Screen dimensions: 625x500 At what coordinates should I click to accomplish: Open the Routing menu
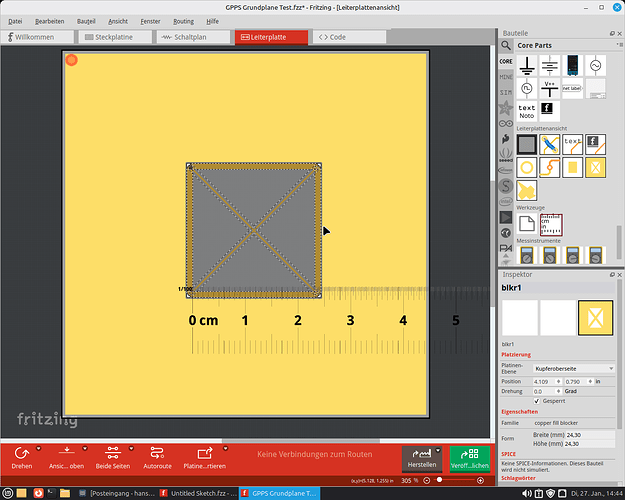tap(183, 20)
